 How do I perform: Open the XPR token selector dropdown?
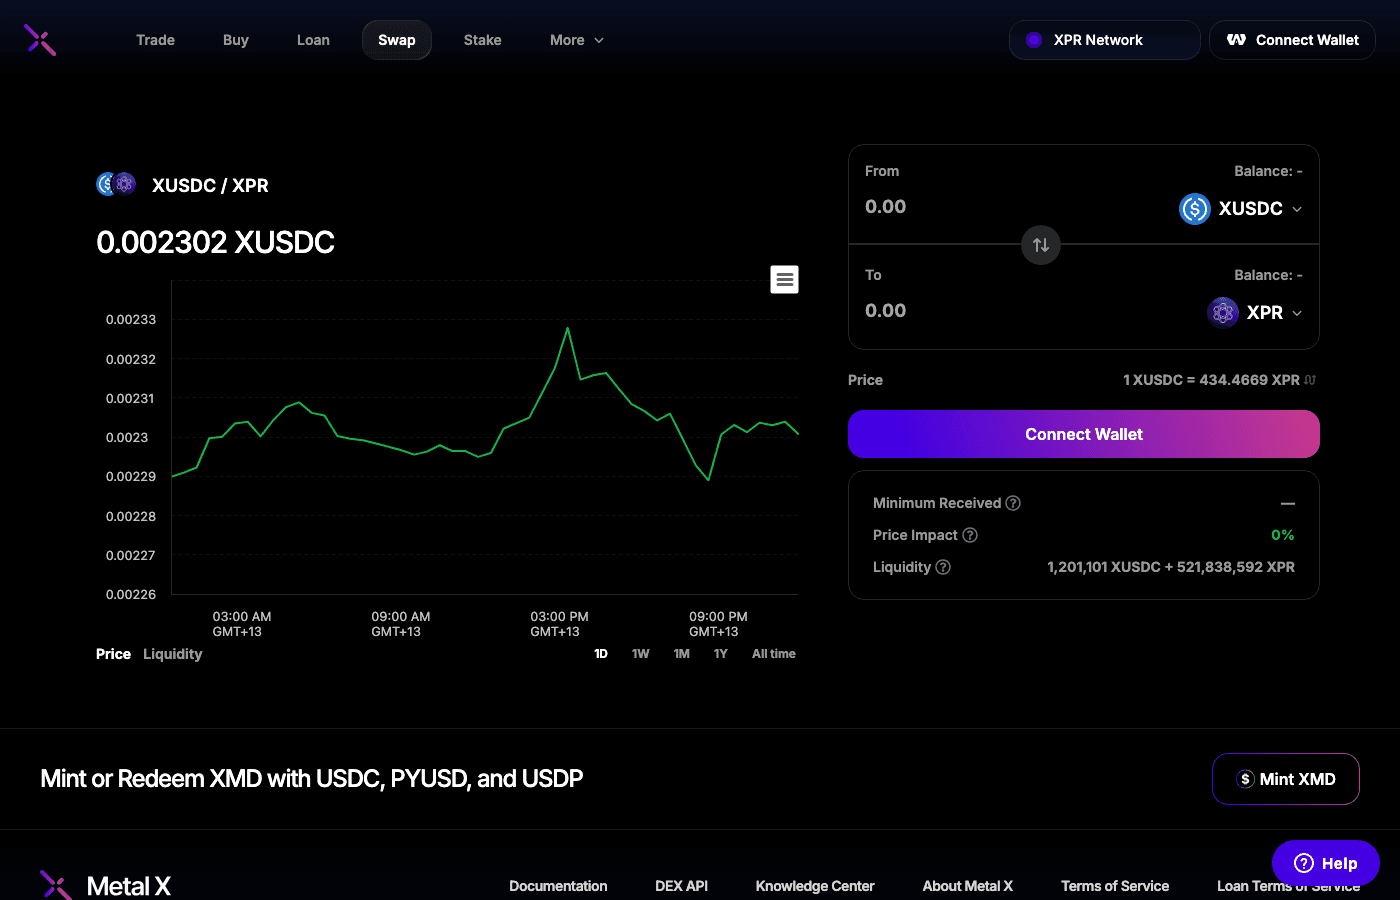[1255, 312]
